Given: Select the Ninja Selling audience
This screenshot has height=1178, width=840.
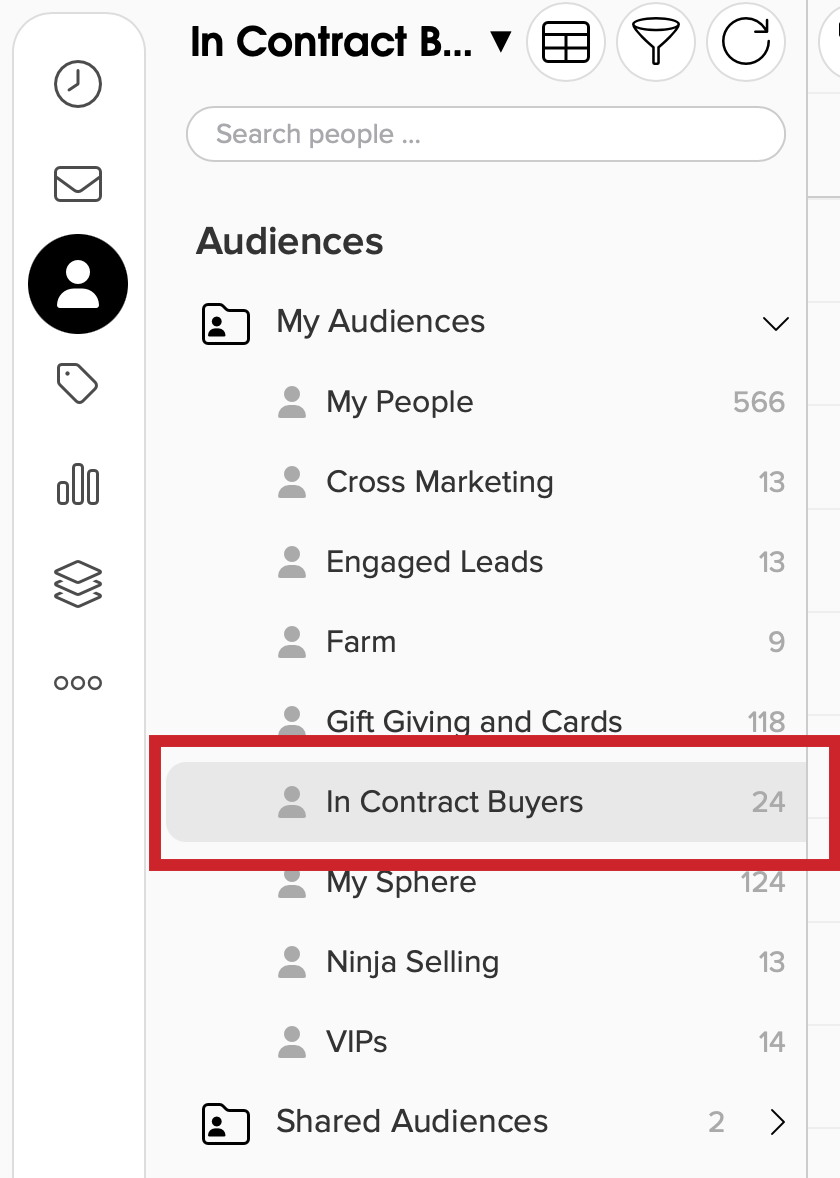Looking at the screenshot, I should click(412, 961).
